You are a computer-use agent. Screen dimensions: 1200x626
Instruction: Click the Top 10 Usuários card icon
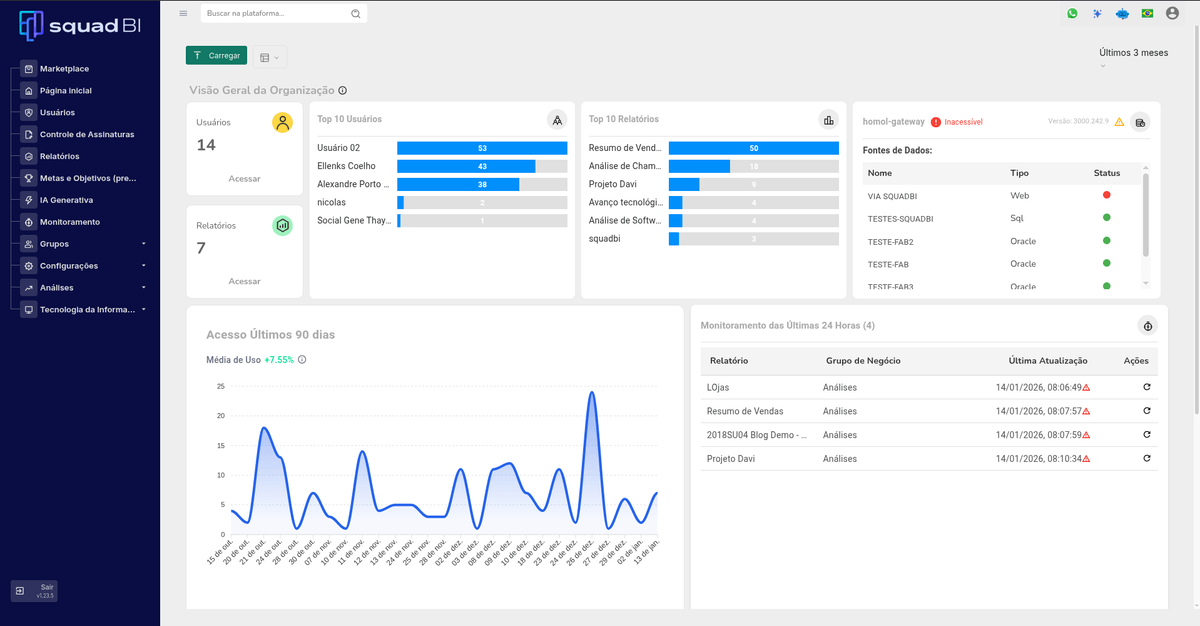pyautogui.click(x=556, y=120)
